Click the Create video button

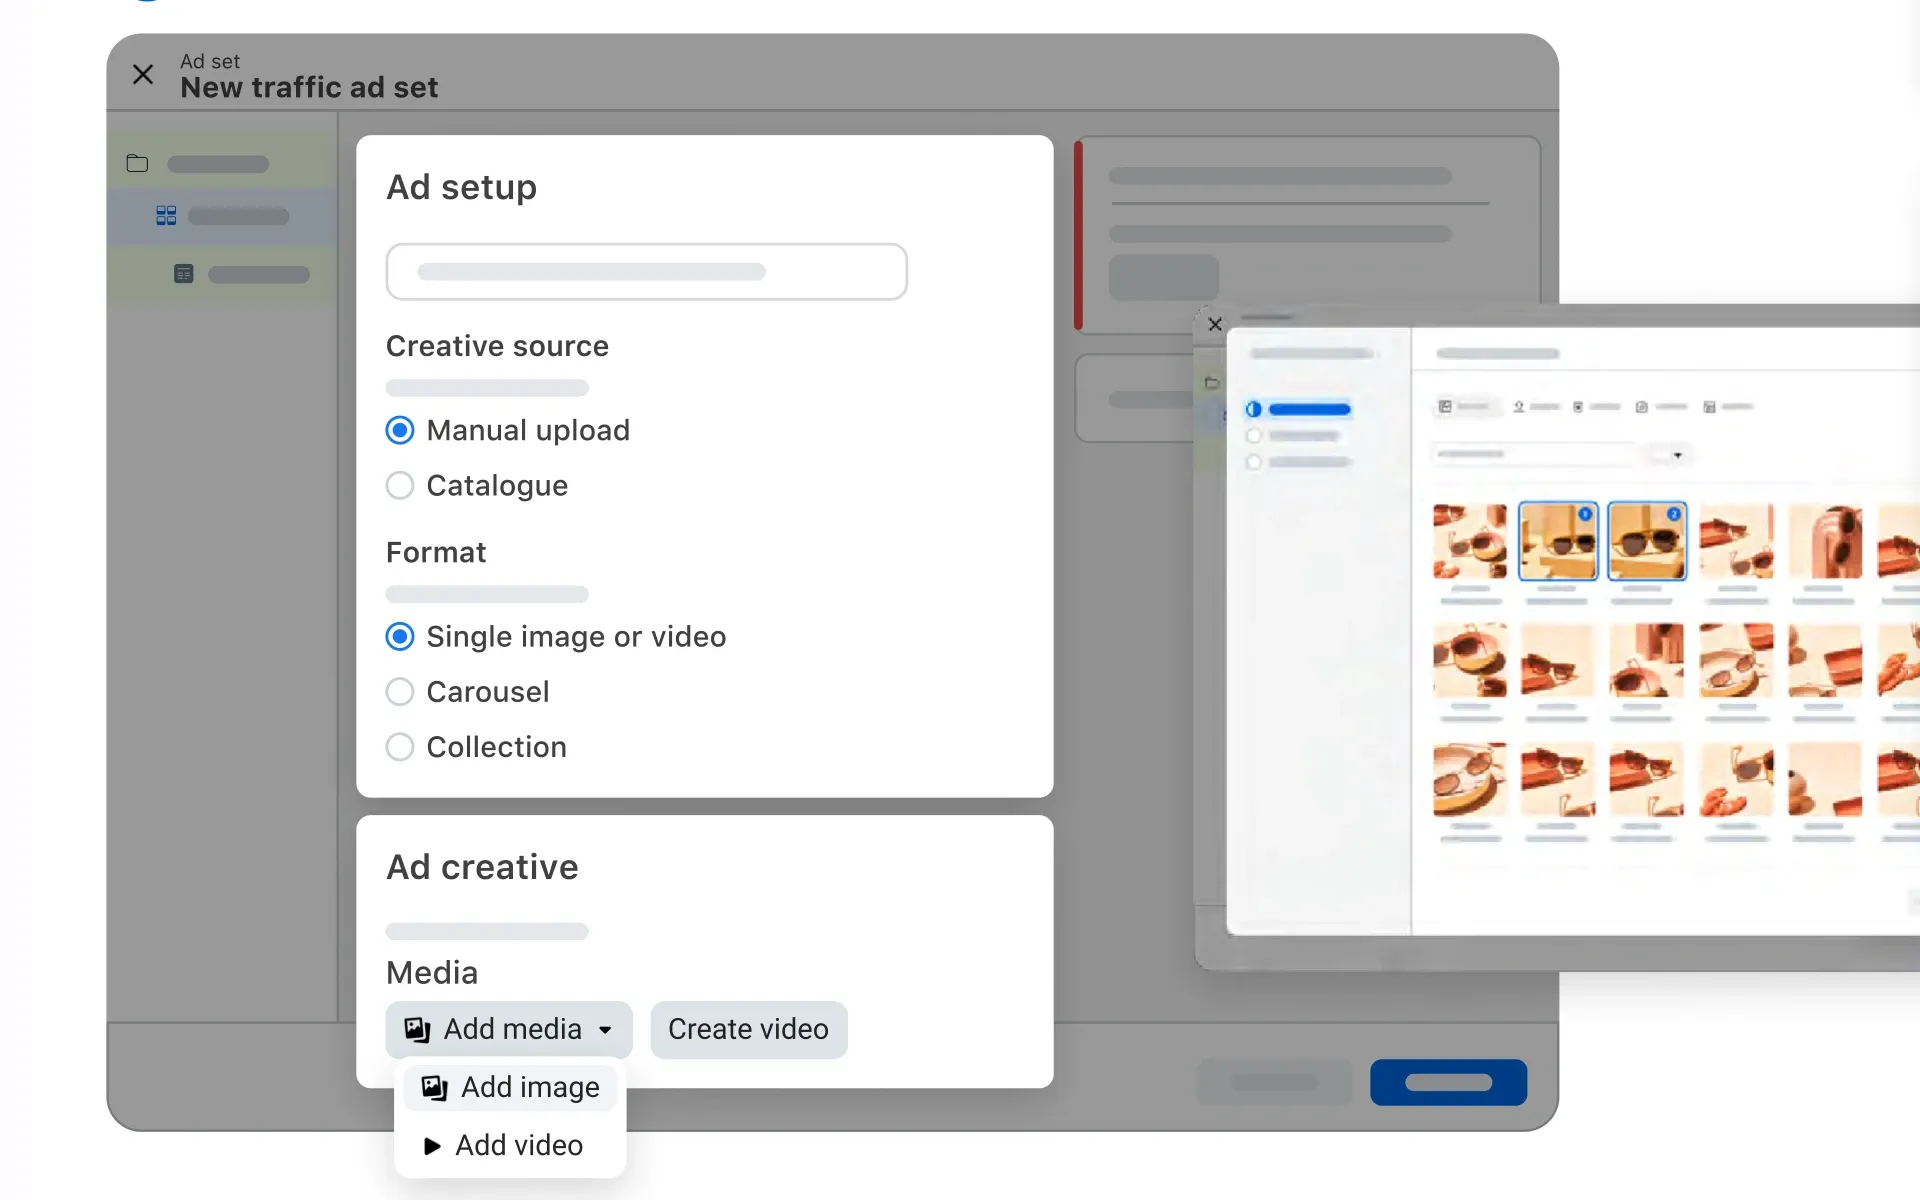click(x=749, y=1029)
